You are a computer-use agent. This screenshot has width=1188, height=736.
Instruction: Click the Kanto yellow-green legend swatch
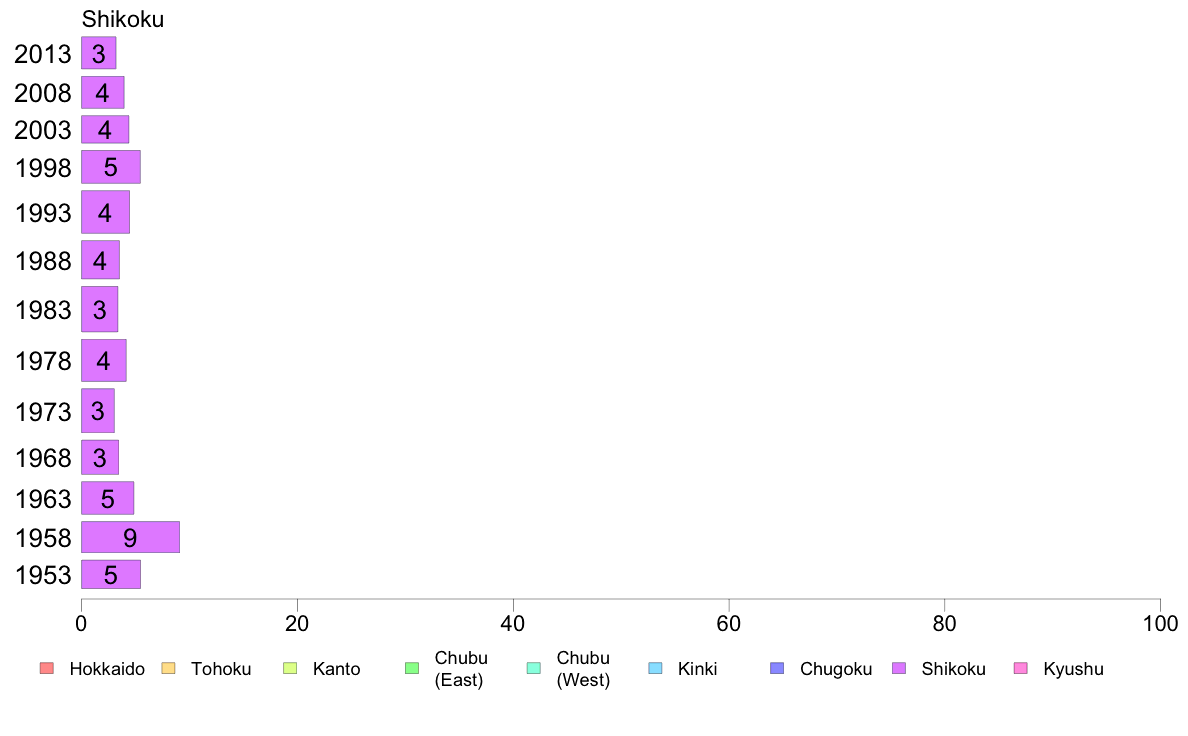coord(290,669)
